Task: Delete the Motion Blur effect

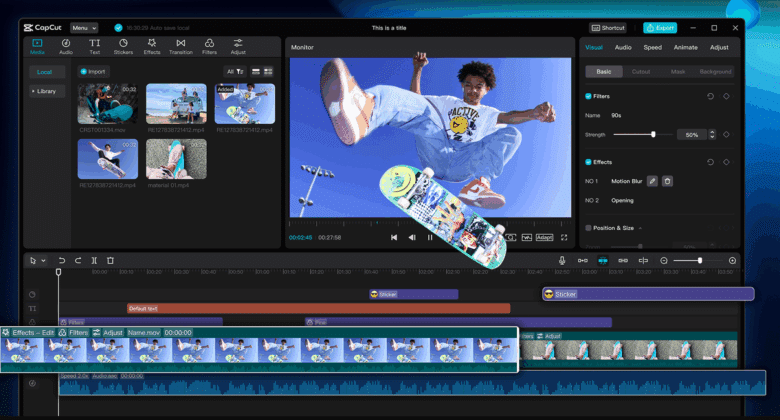Action: pos(668,181)
